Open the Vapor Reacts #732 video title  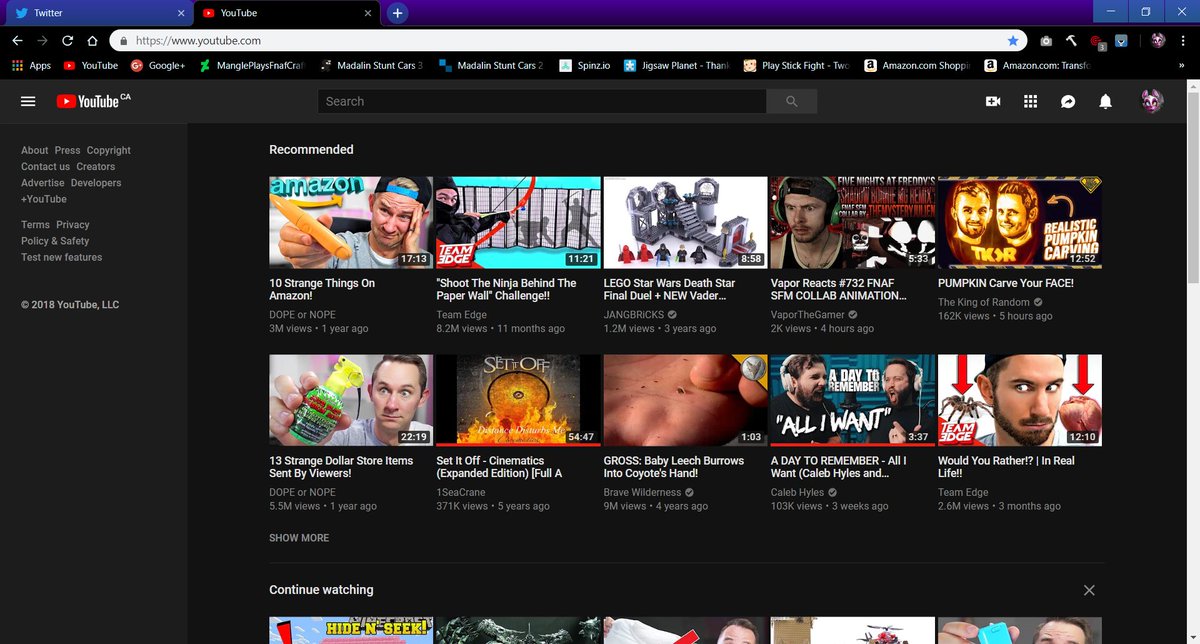pos(839,289)
